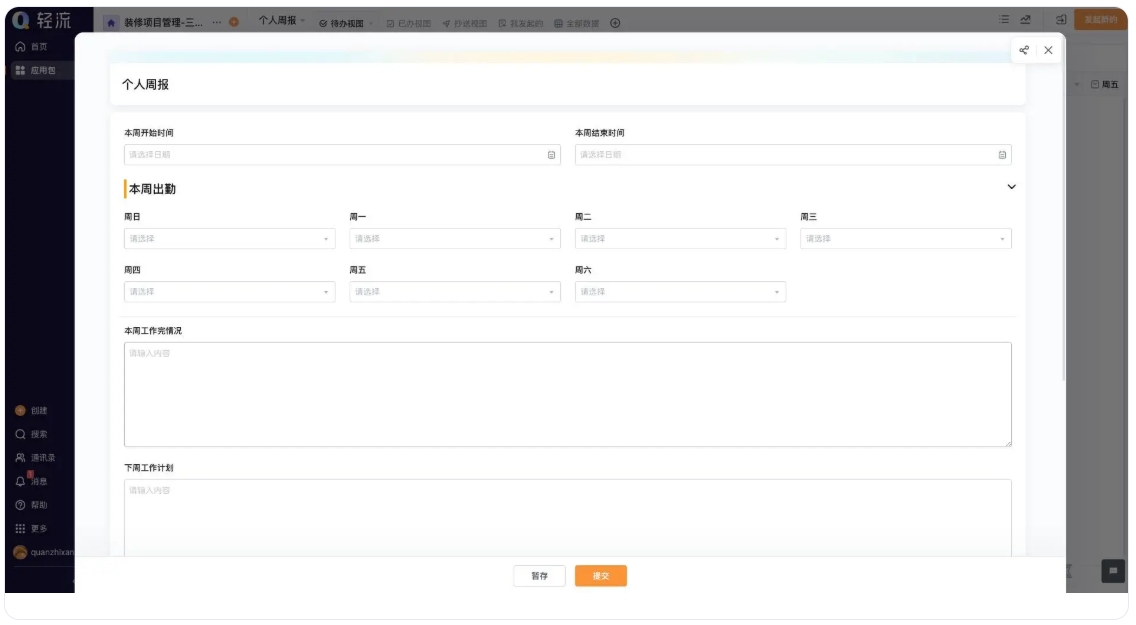Open 消息 notifications bell icon
Viewport: 1136px width, 625px height.
point(20,481)
